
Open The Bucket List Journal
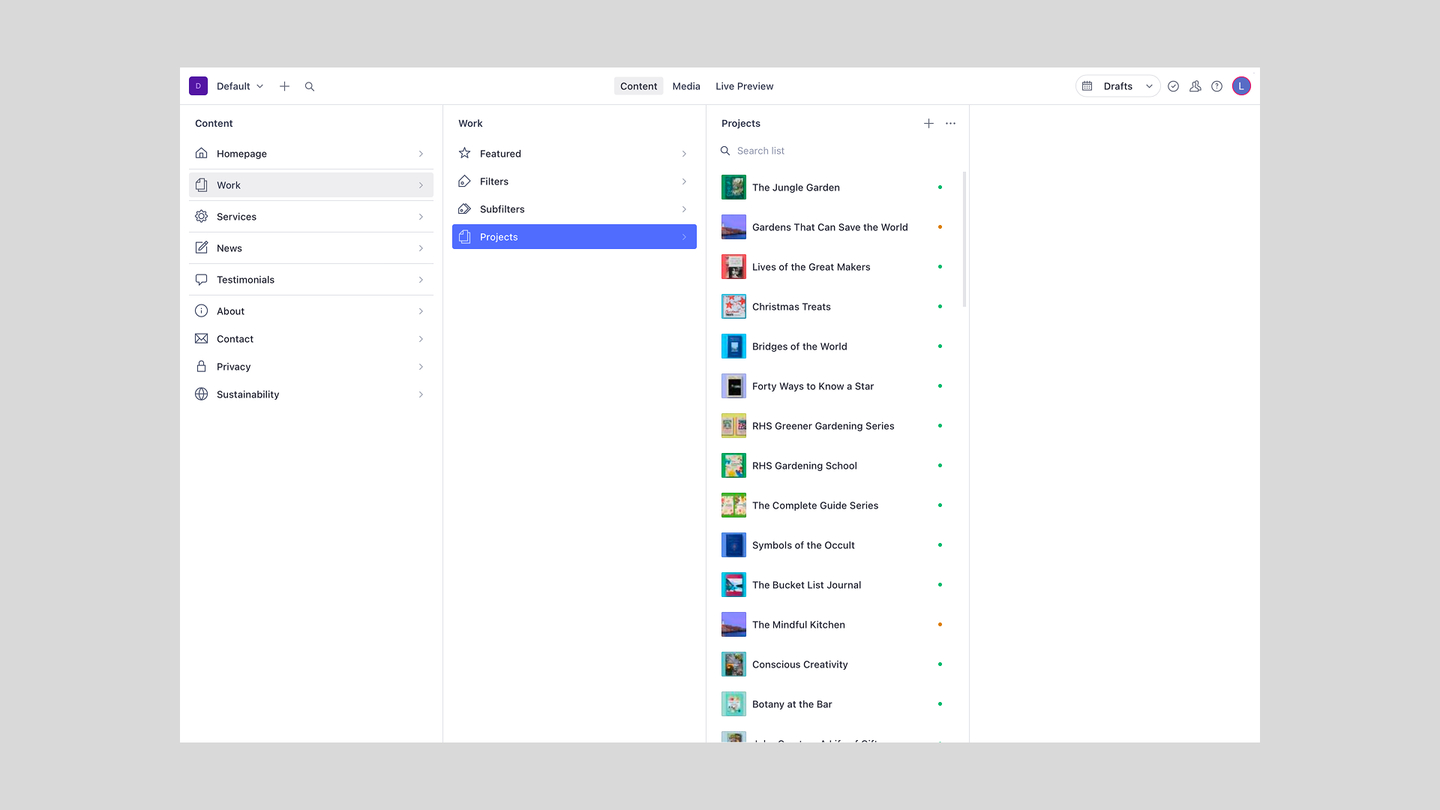pos(836,585)
